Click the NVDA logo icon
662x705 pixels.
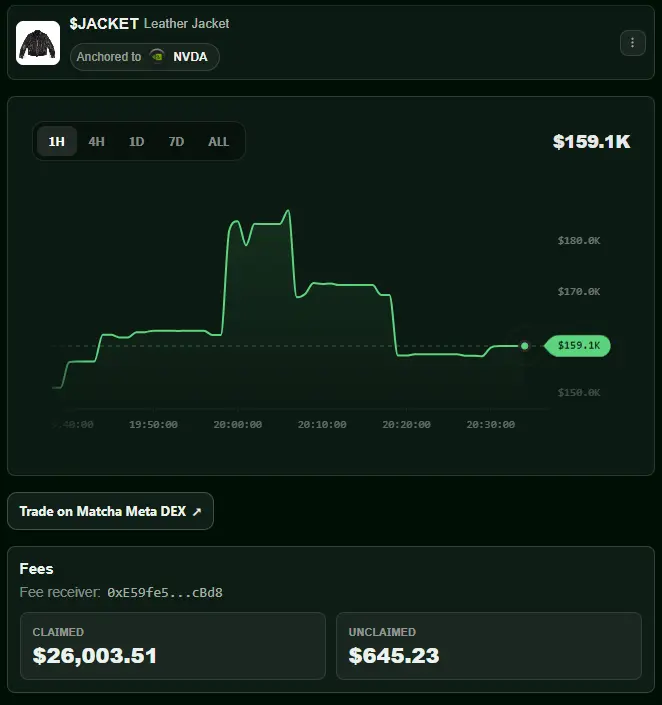[x=157, y=57]
